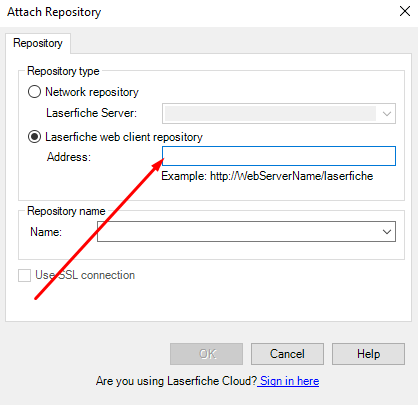This screenshot has width=418, height=405.
Task: Tick the Use SSL connection checkbox
Action: click(24, 275)
